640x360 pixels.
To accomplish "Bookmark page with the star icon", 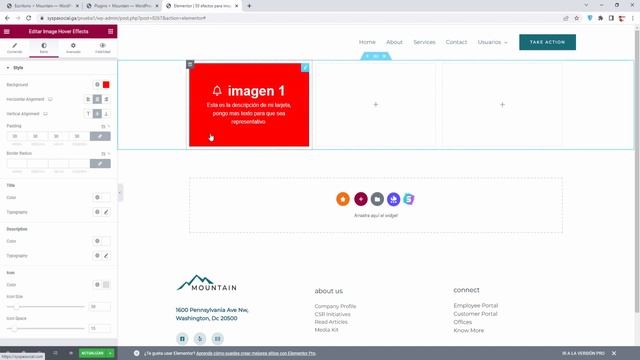I will pos(576,18).
